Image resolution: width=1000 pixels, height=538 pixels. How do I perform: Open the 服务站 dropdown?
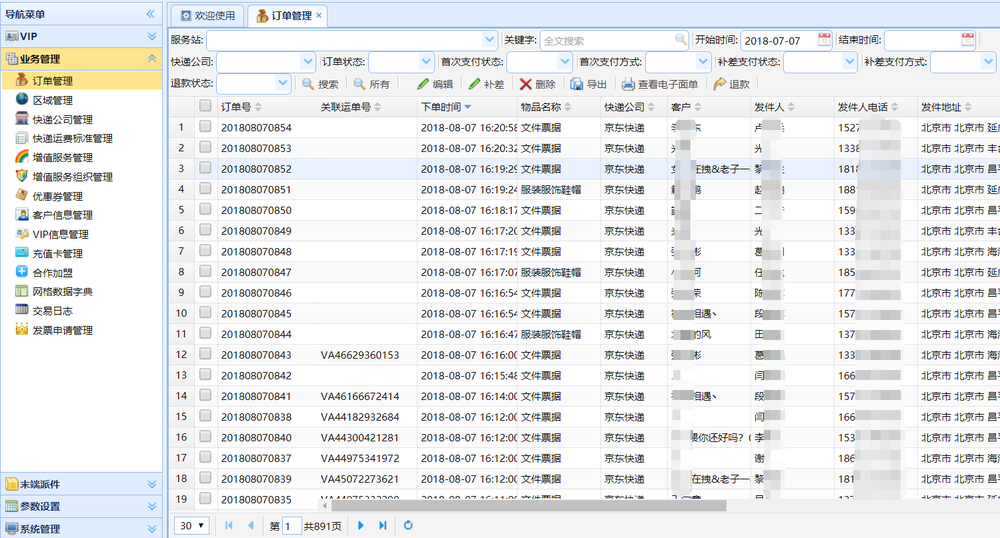tap(489, 40)
